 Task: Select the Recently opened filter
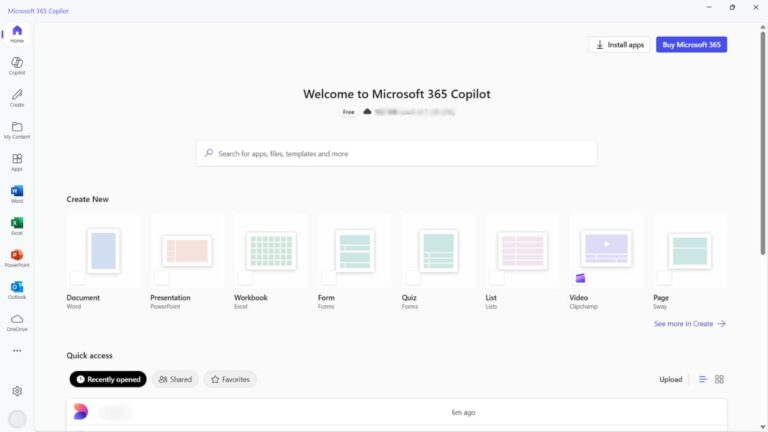point(108,379)
